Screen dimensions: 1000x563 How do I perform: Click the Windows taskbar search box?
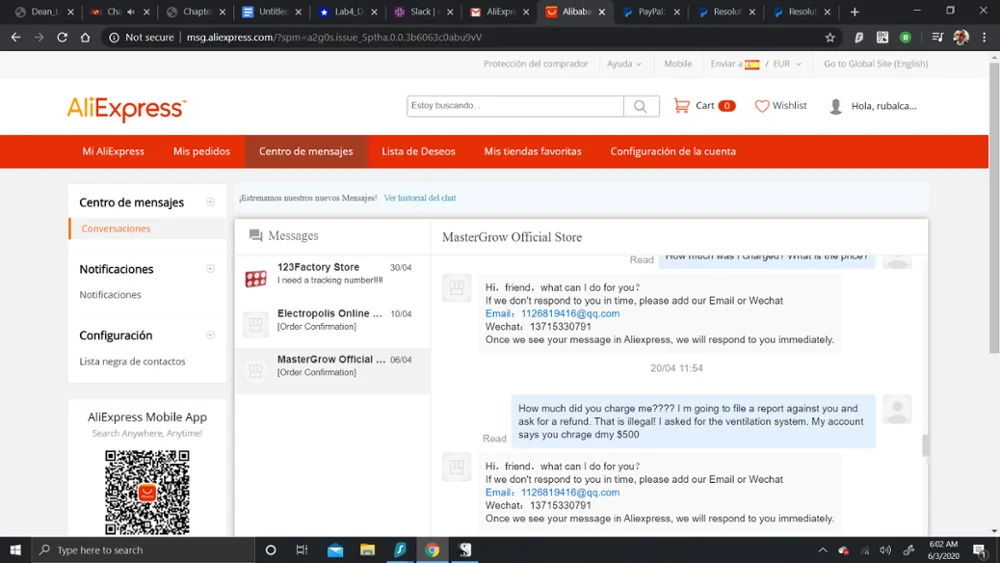point(142,550)
